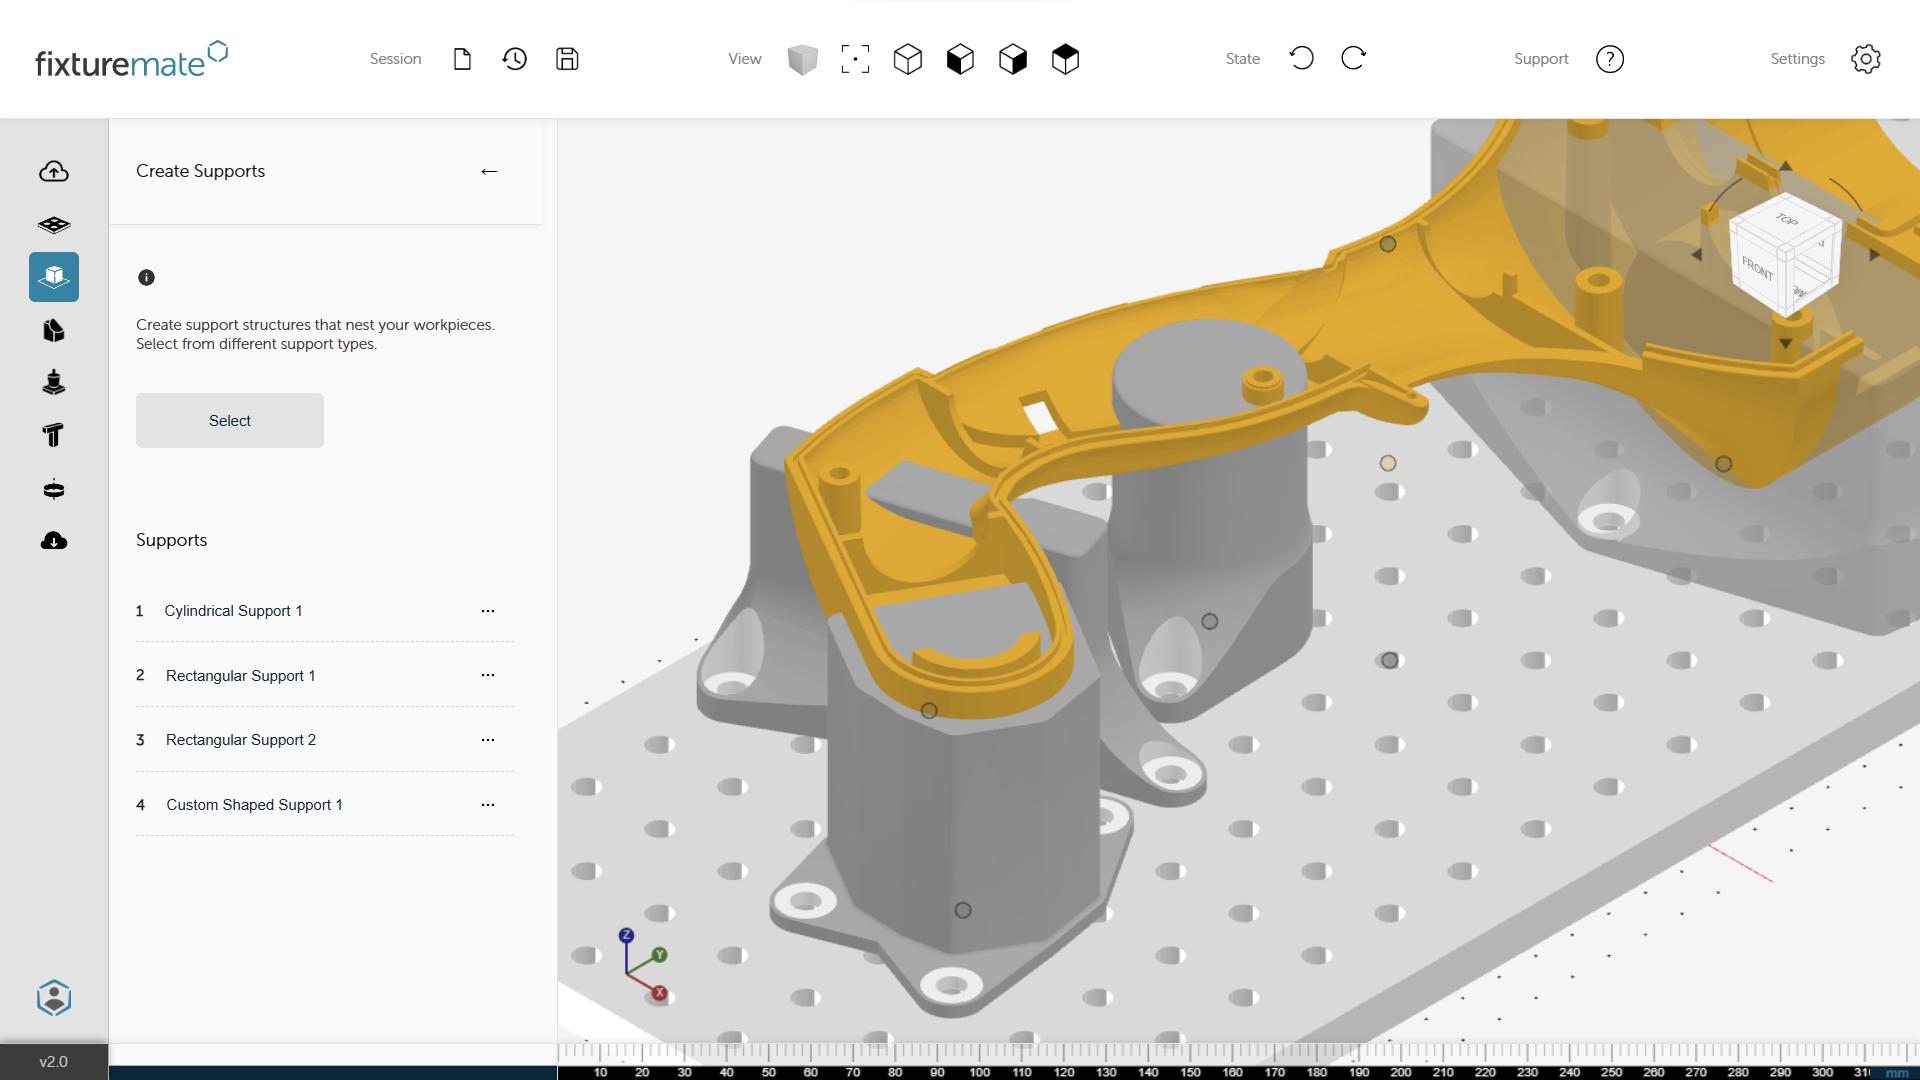Open the Support help menu

click(1609, 58)
